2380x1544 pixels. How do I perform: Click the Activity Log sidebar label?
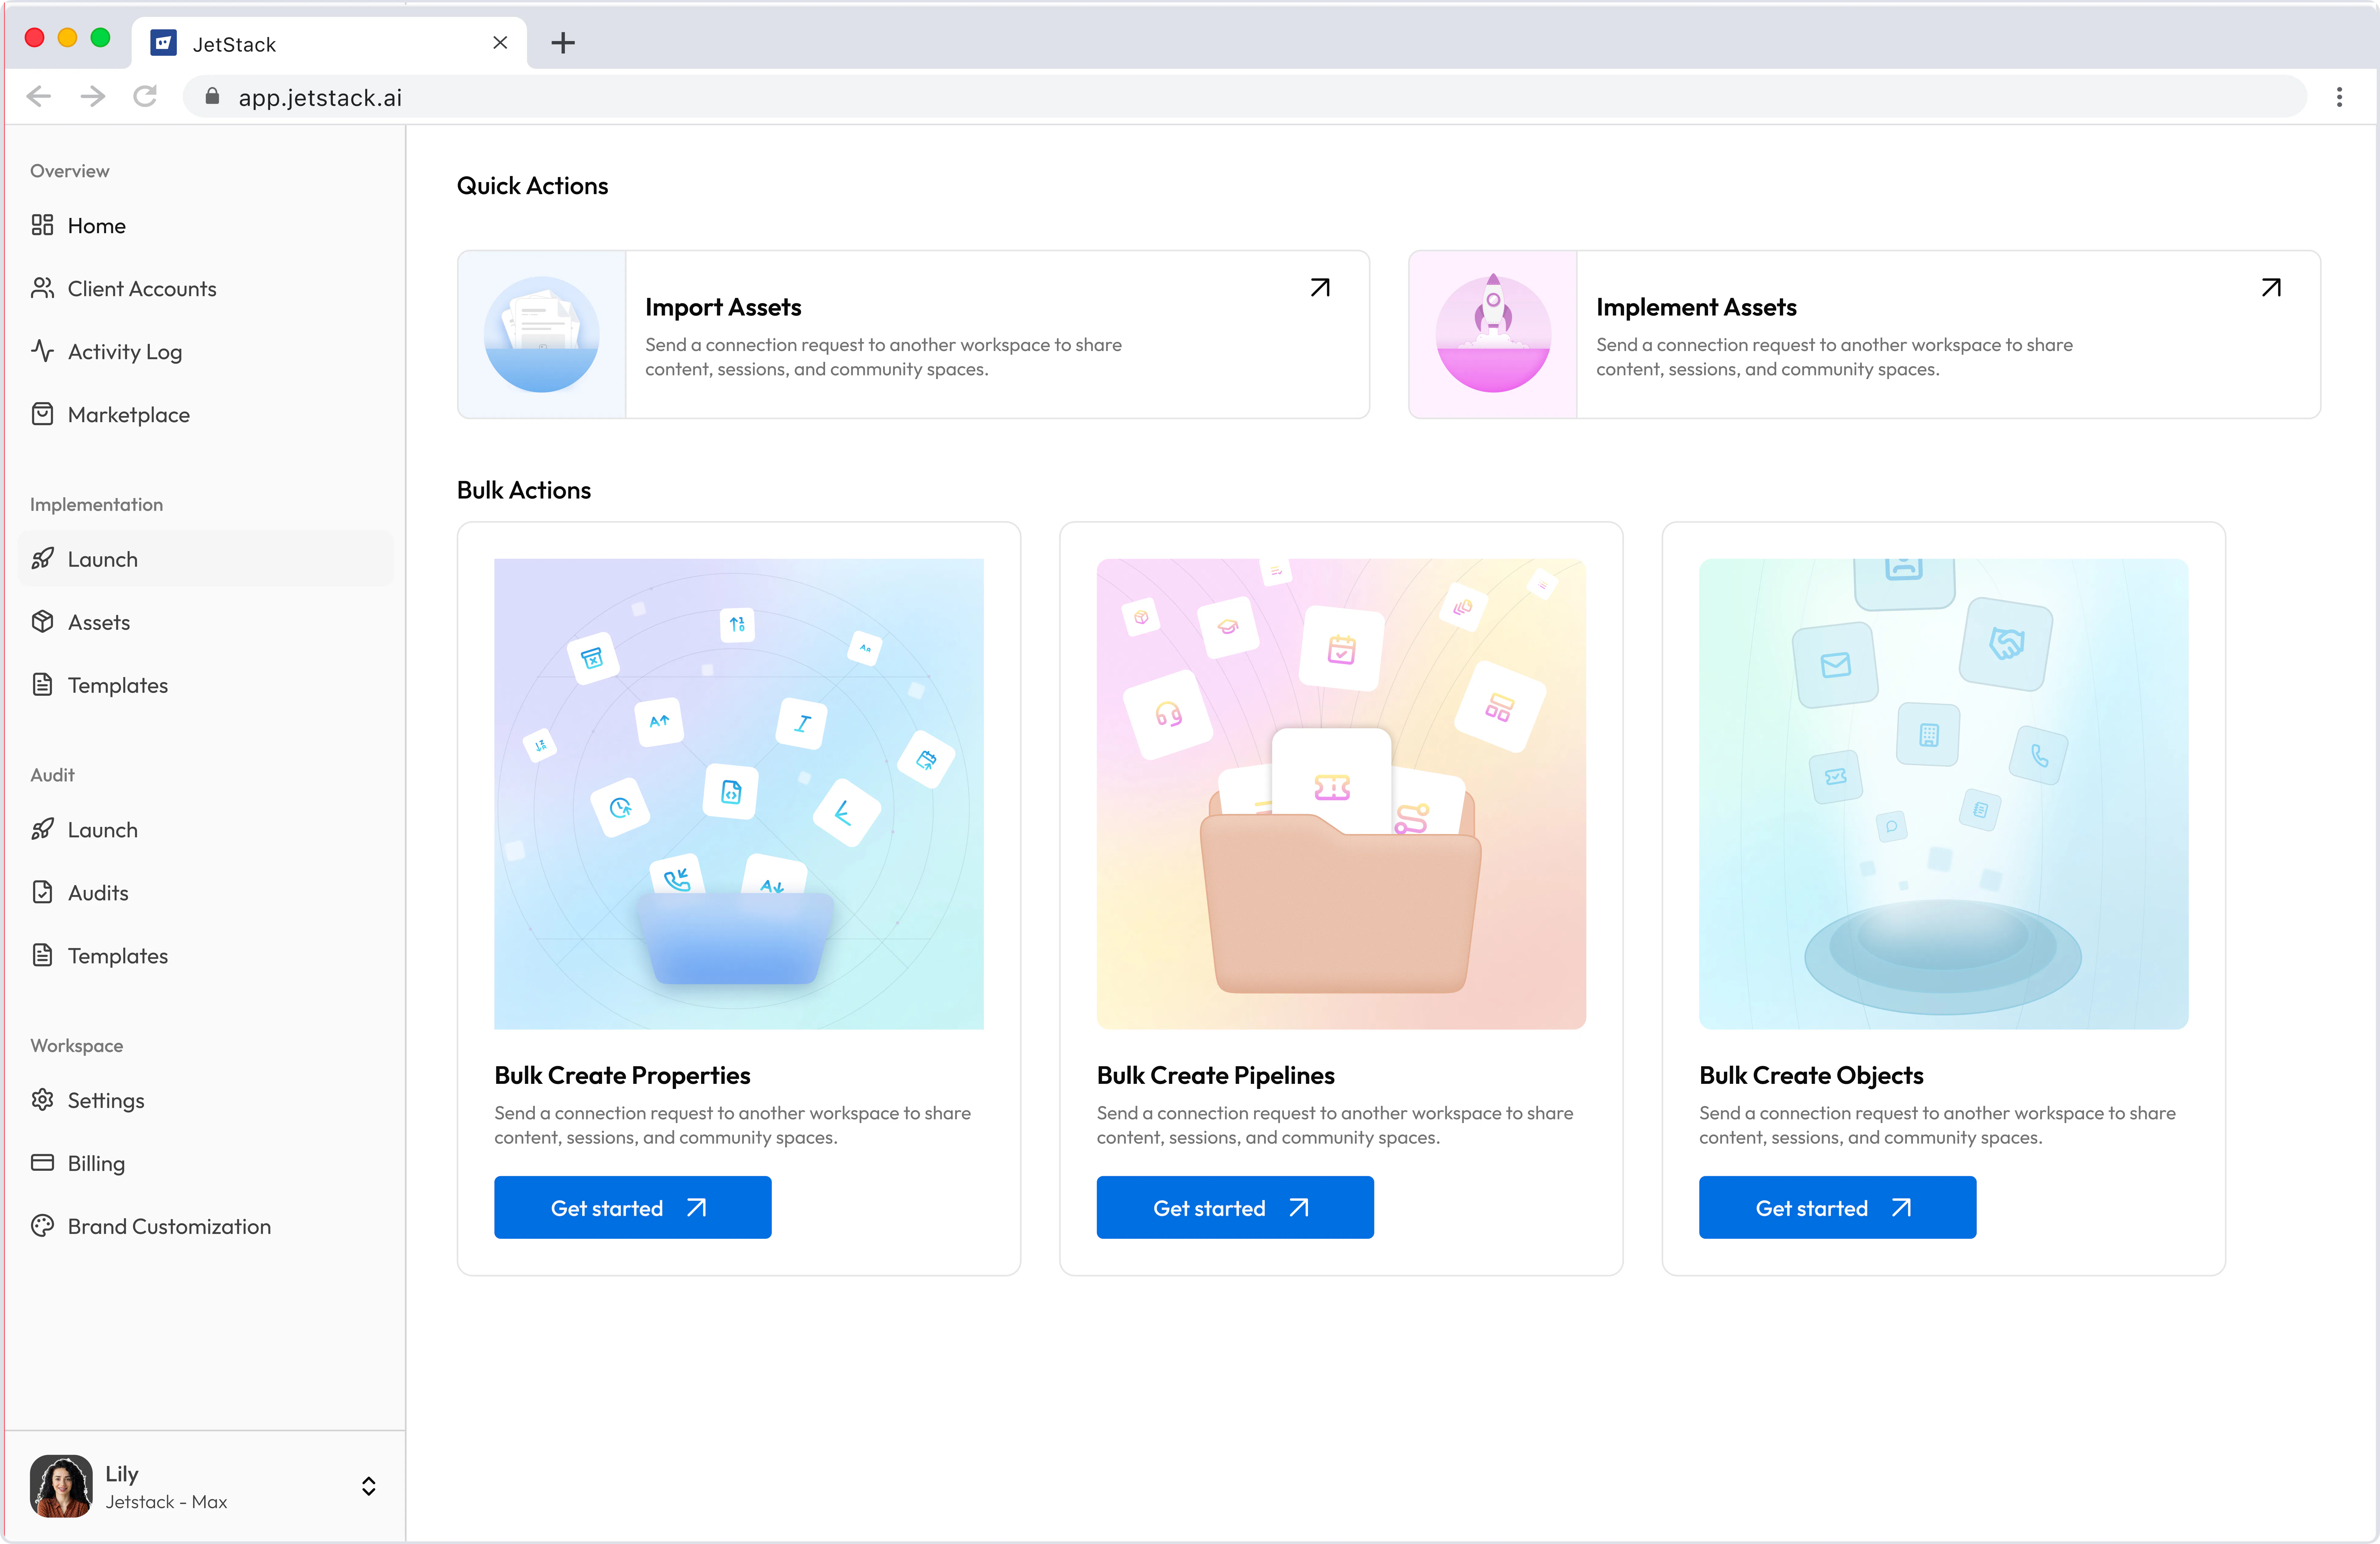click(125, 352)
